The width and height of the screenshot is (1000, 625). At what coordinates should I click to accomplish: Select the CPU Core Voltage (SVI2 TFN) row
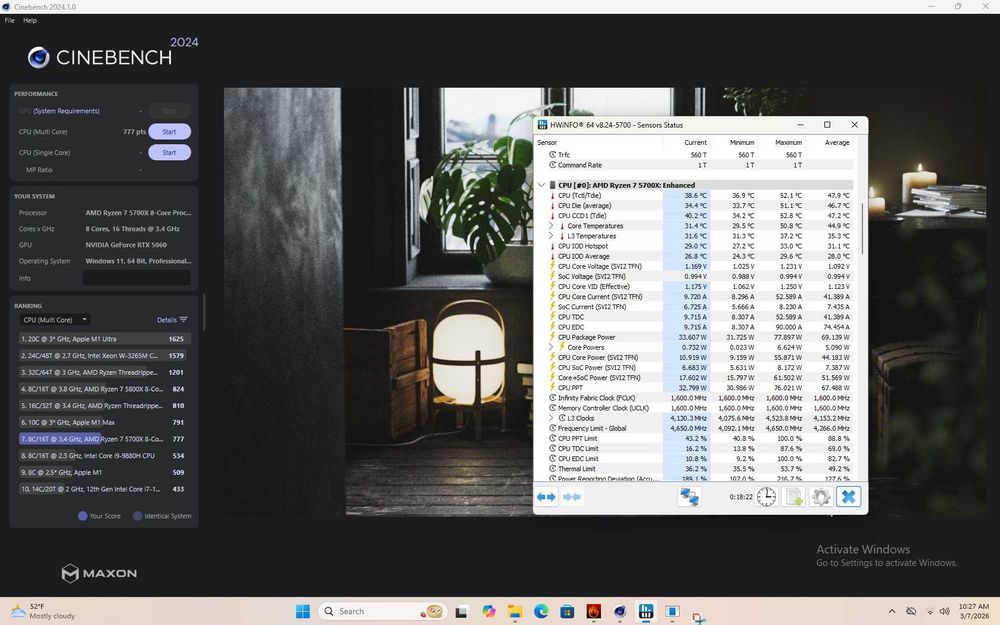click(695, 266)
